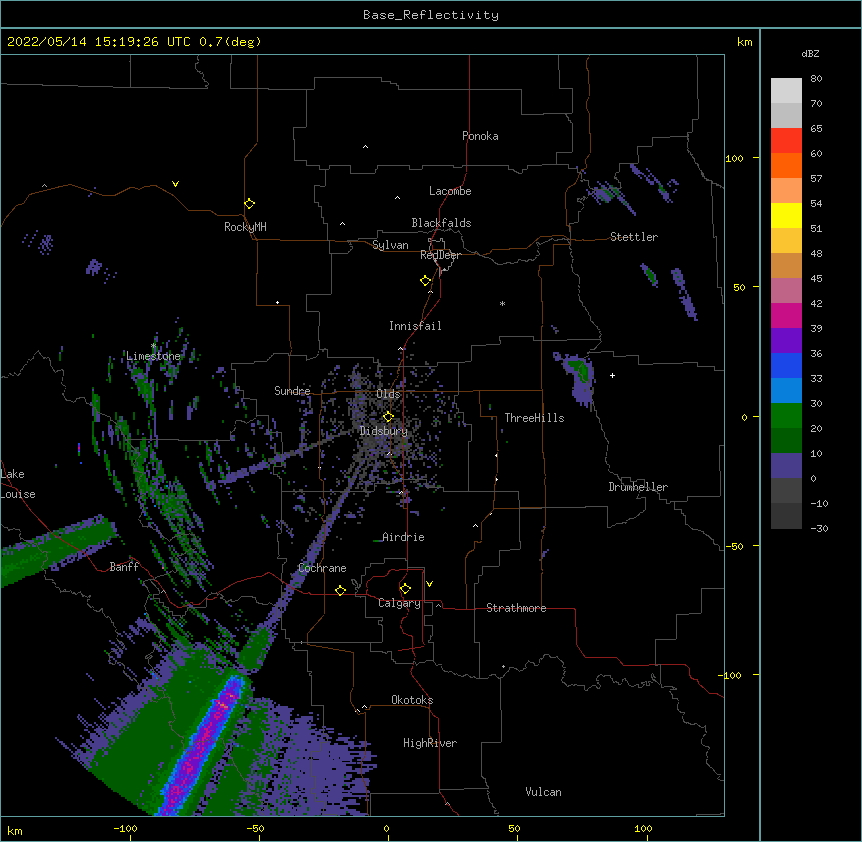Click the asterisk marker east of Innisfail
Image resolution: width=862 pixels, height=842 pixels.
(502, 303)
